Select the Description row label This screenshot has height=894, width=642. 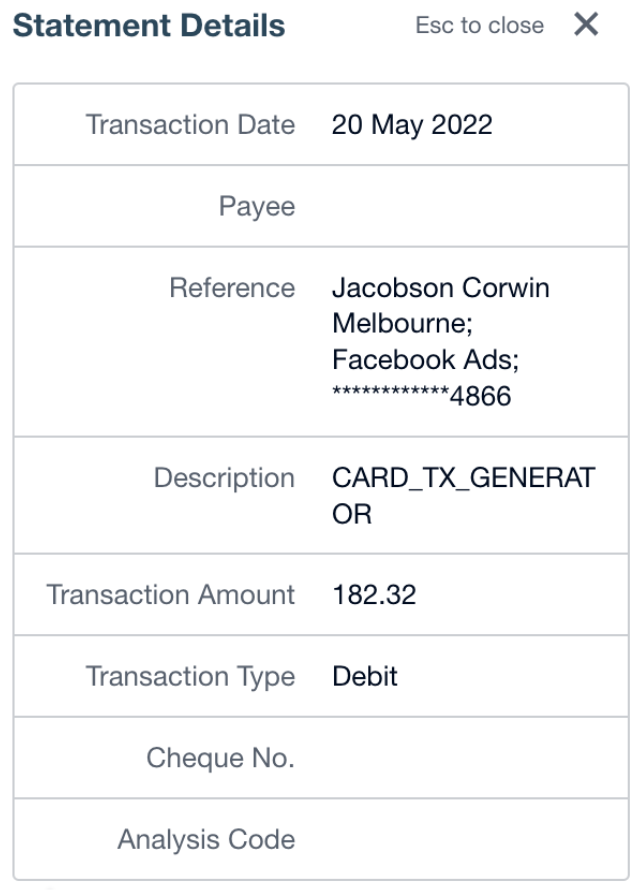[x=224, y=478]
